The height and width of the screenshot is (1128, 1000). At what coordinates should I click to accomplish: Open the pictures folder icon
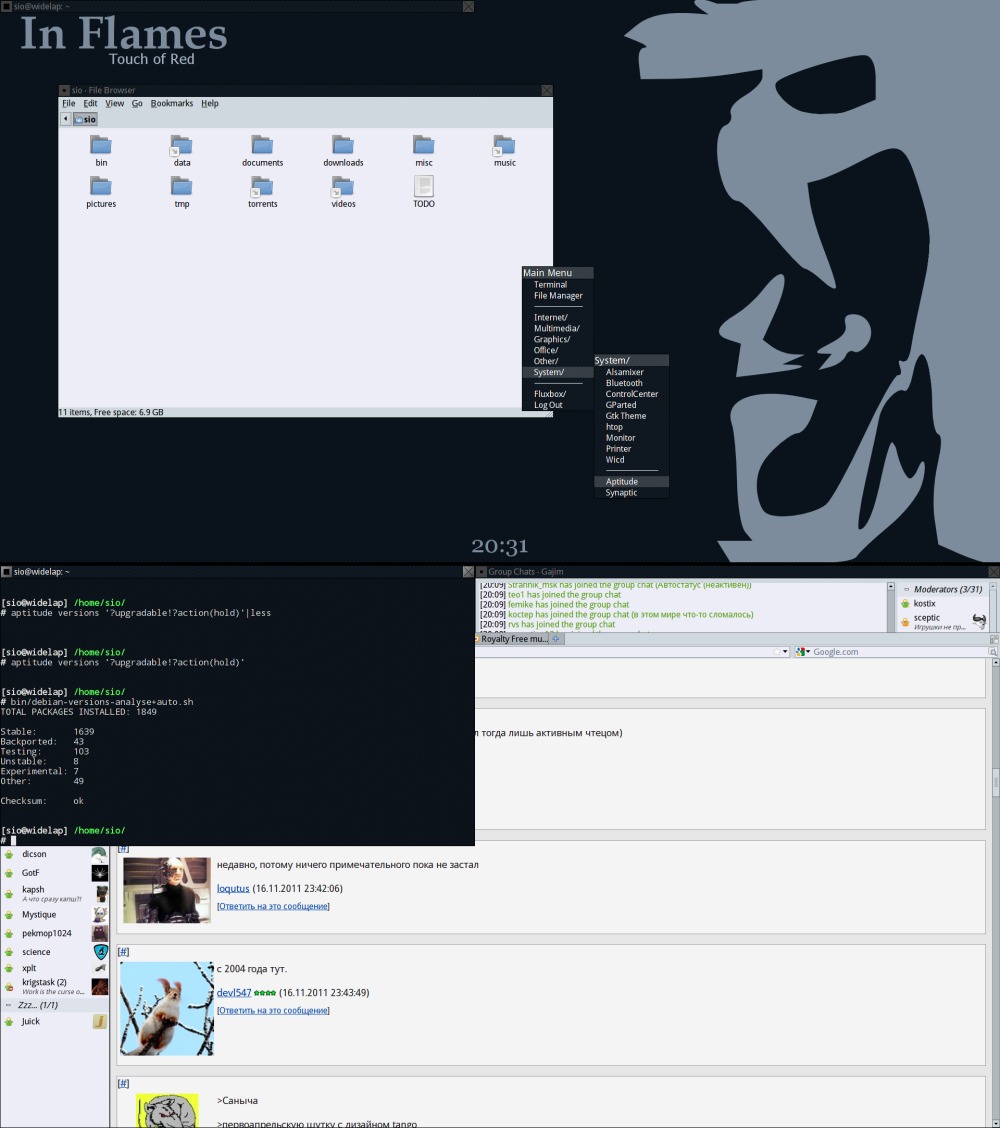coord(101,187)
